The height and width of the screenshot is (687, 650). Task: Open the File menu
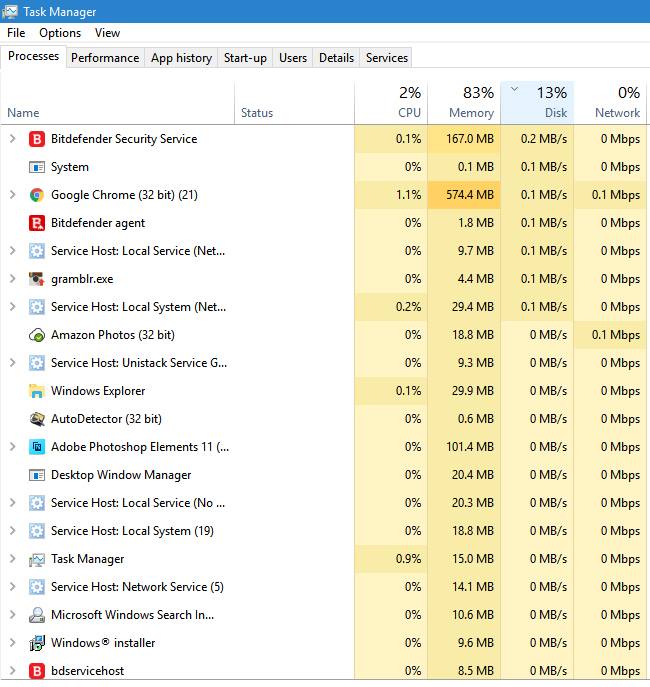click(x=16, y=33)
